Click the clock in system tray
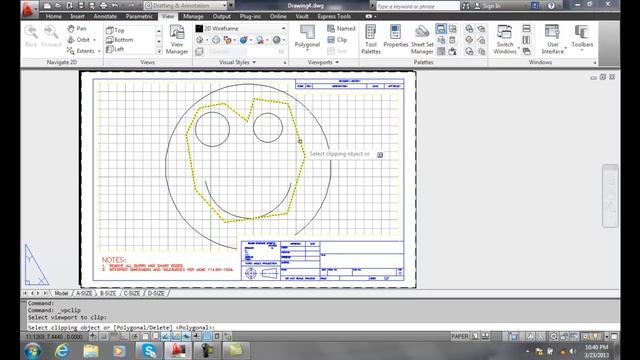This screenshot has width=640, height=360. pos(596,351)
